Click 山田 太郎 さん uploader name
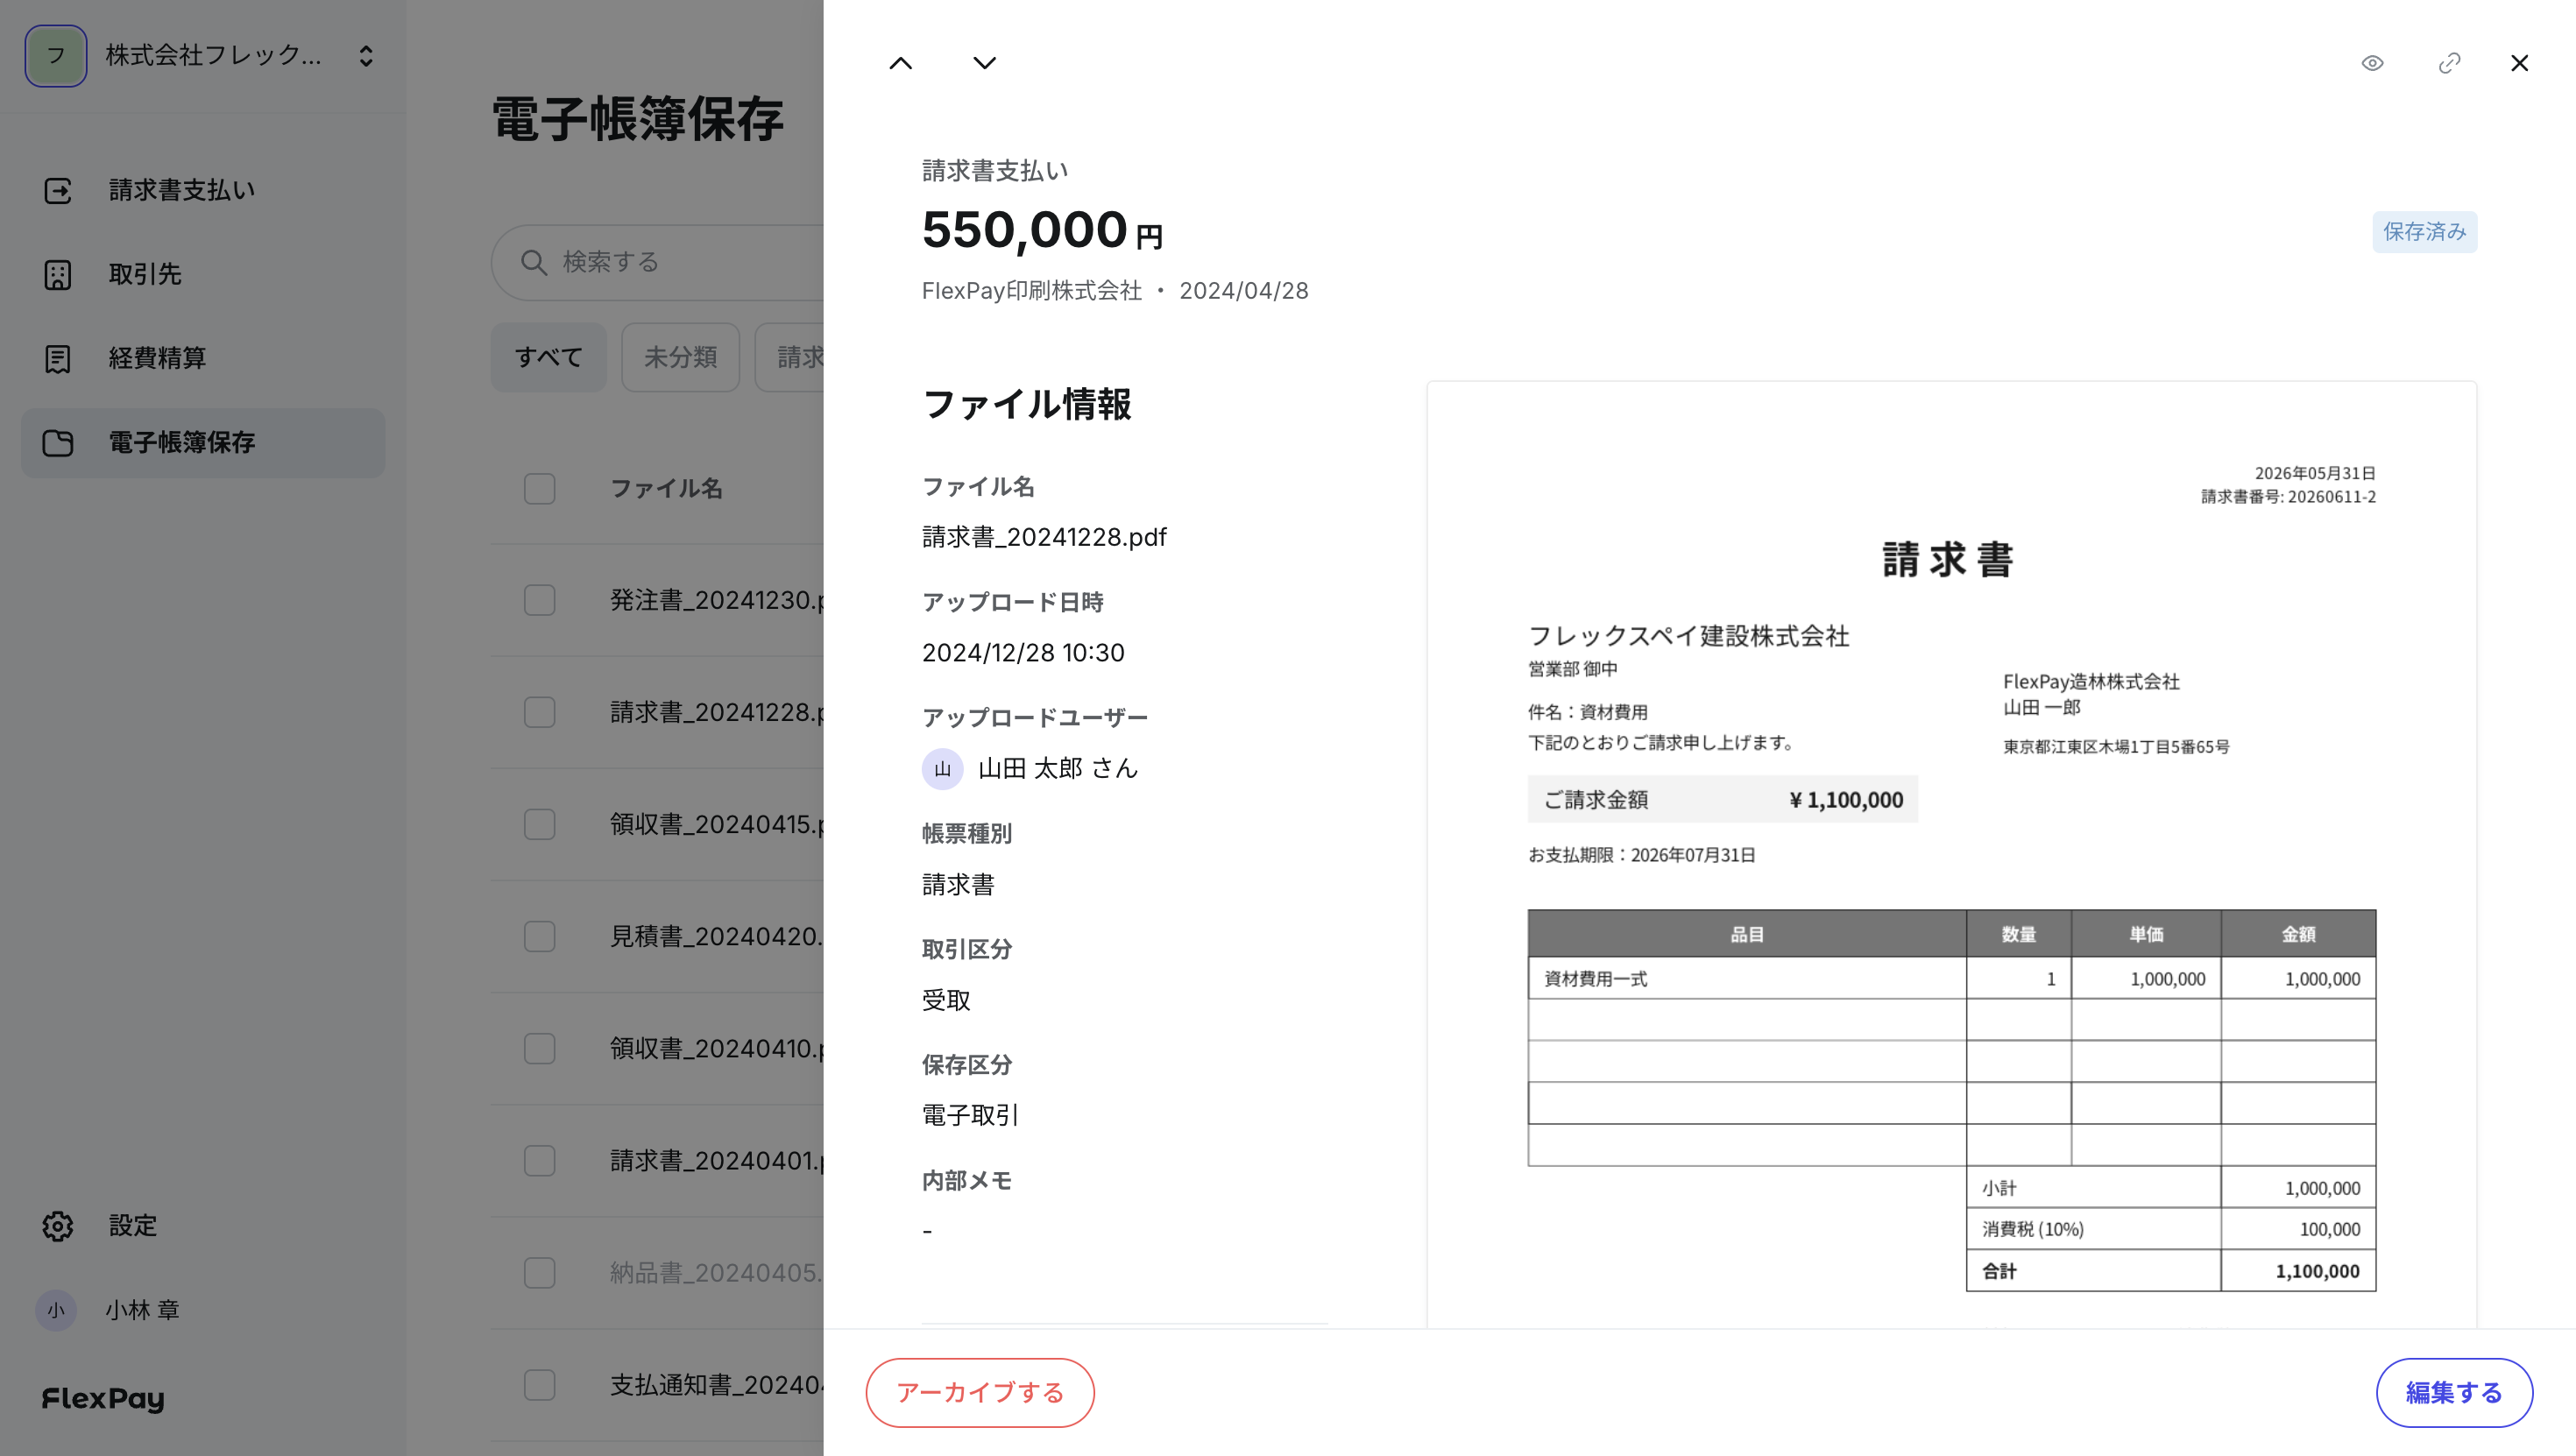 click(x=1058, y=769)
